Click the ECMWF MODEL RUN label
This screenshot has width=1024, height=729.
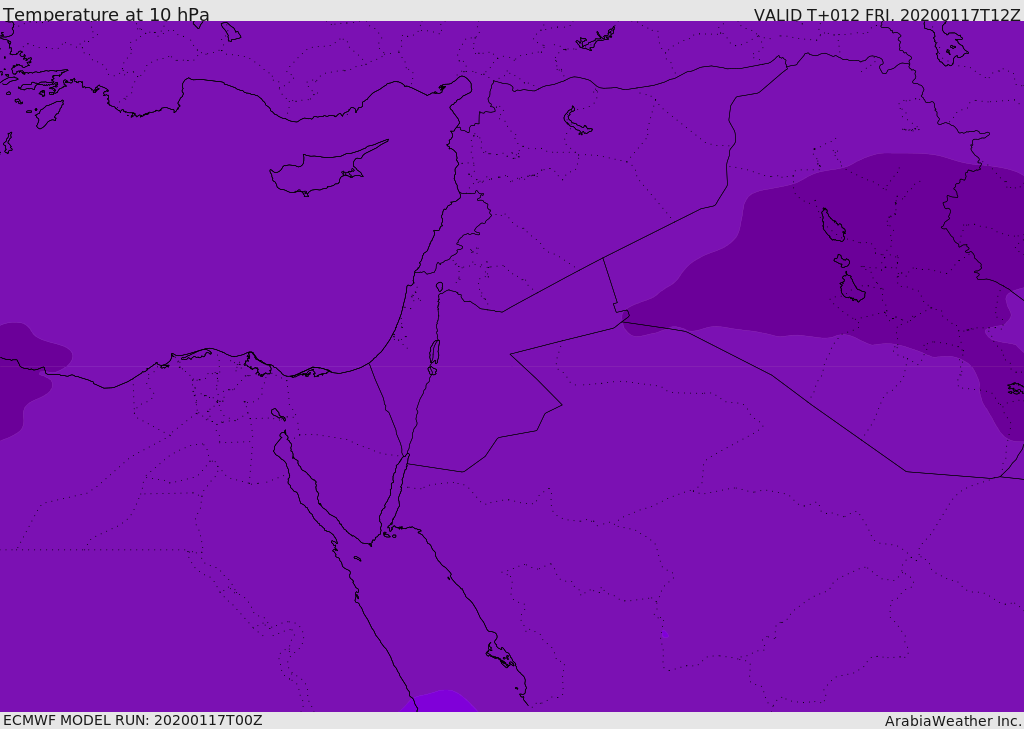click(x=132, y=720)
